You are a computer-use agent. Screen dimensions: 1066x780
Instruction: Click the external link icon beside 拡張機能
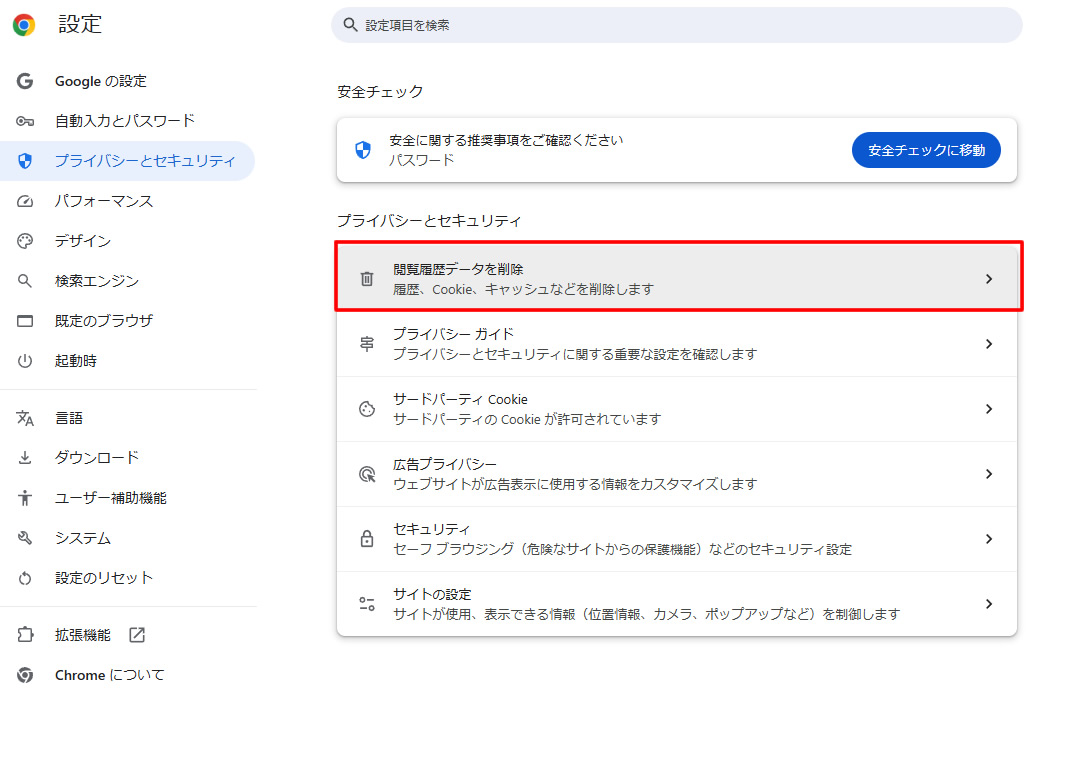coord(137,635)
